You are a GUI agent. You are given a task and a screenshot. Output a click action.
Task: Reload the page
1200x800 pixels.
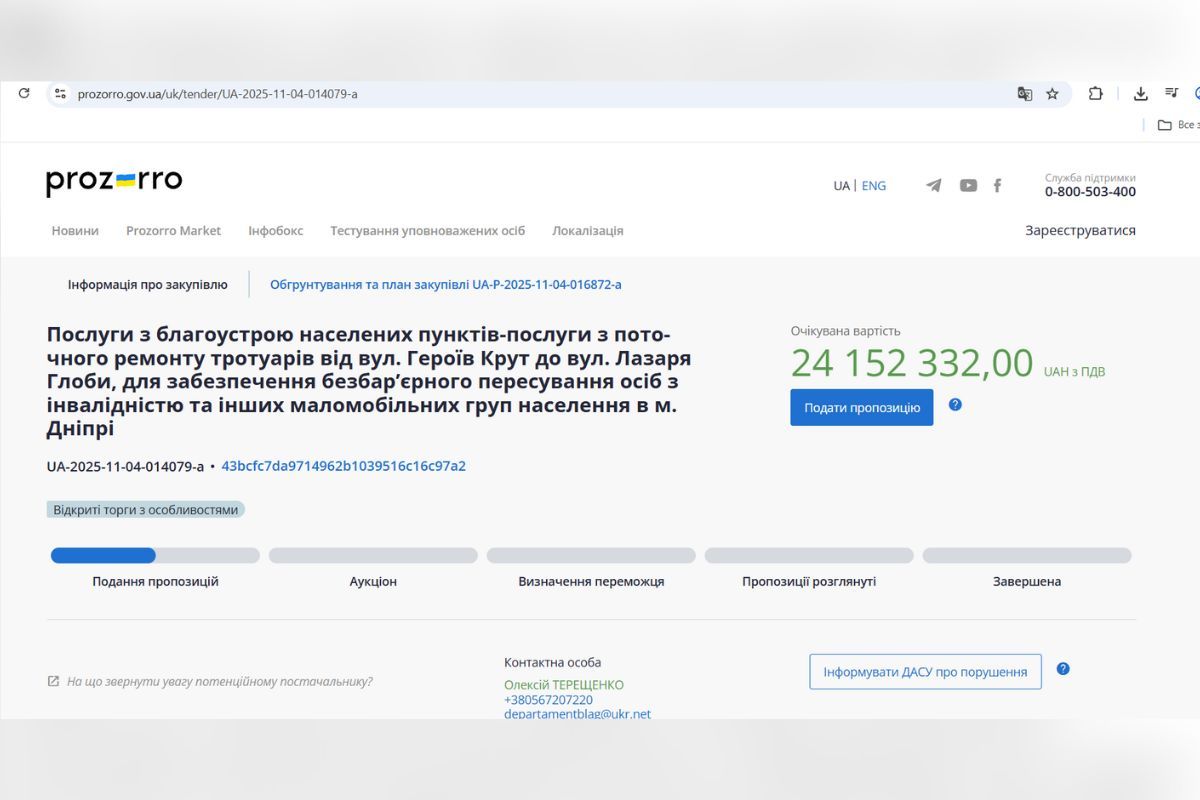pos(23,92)
